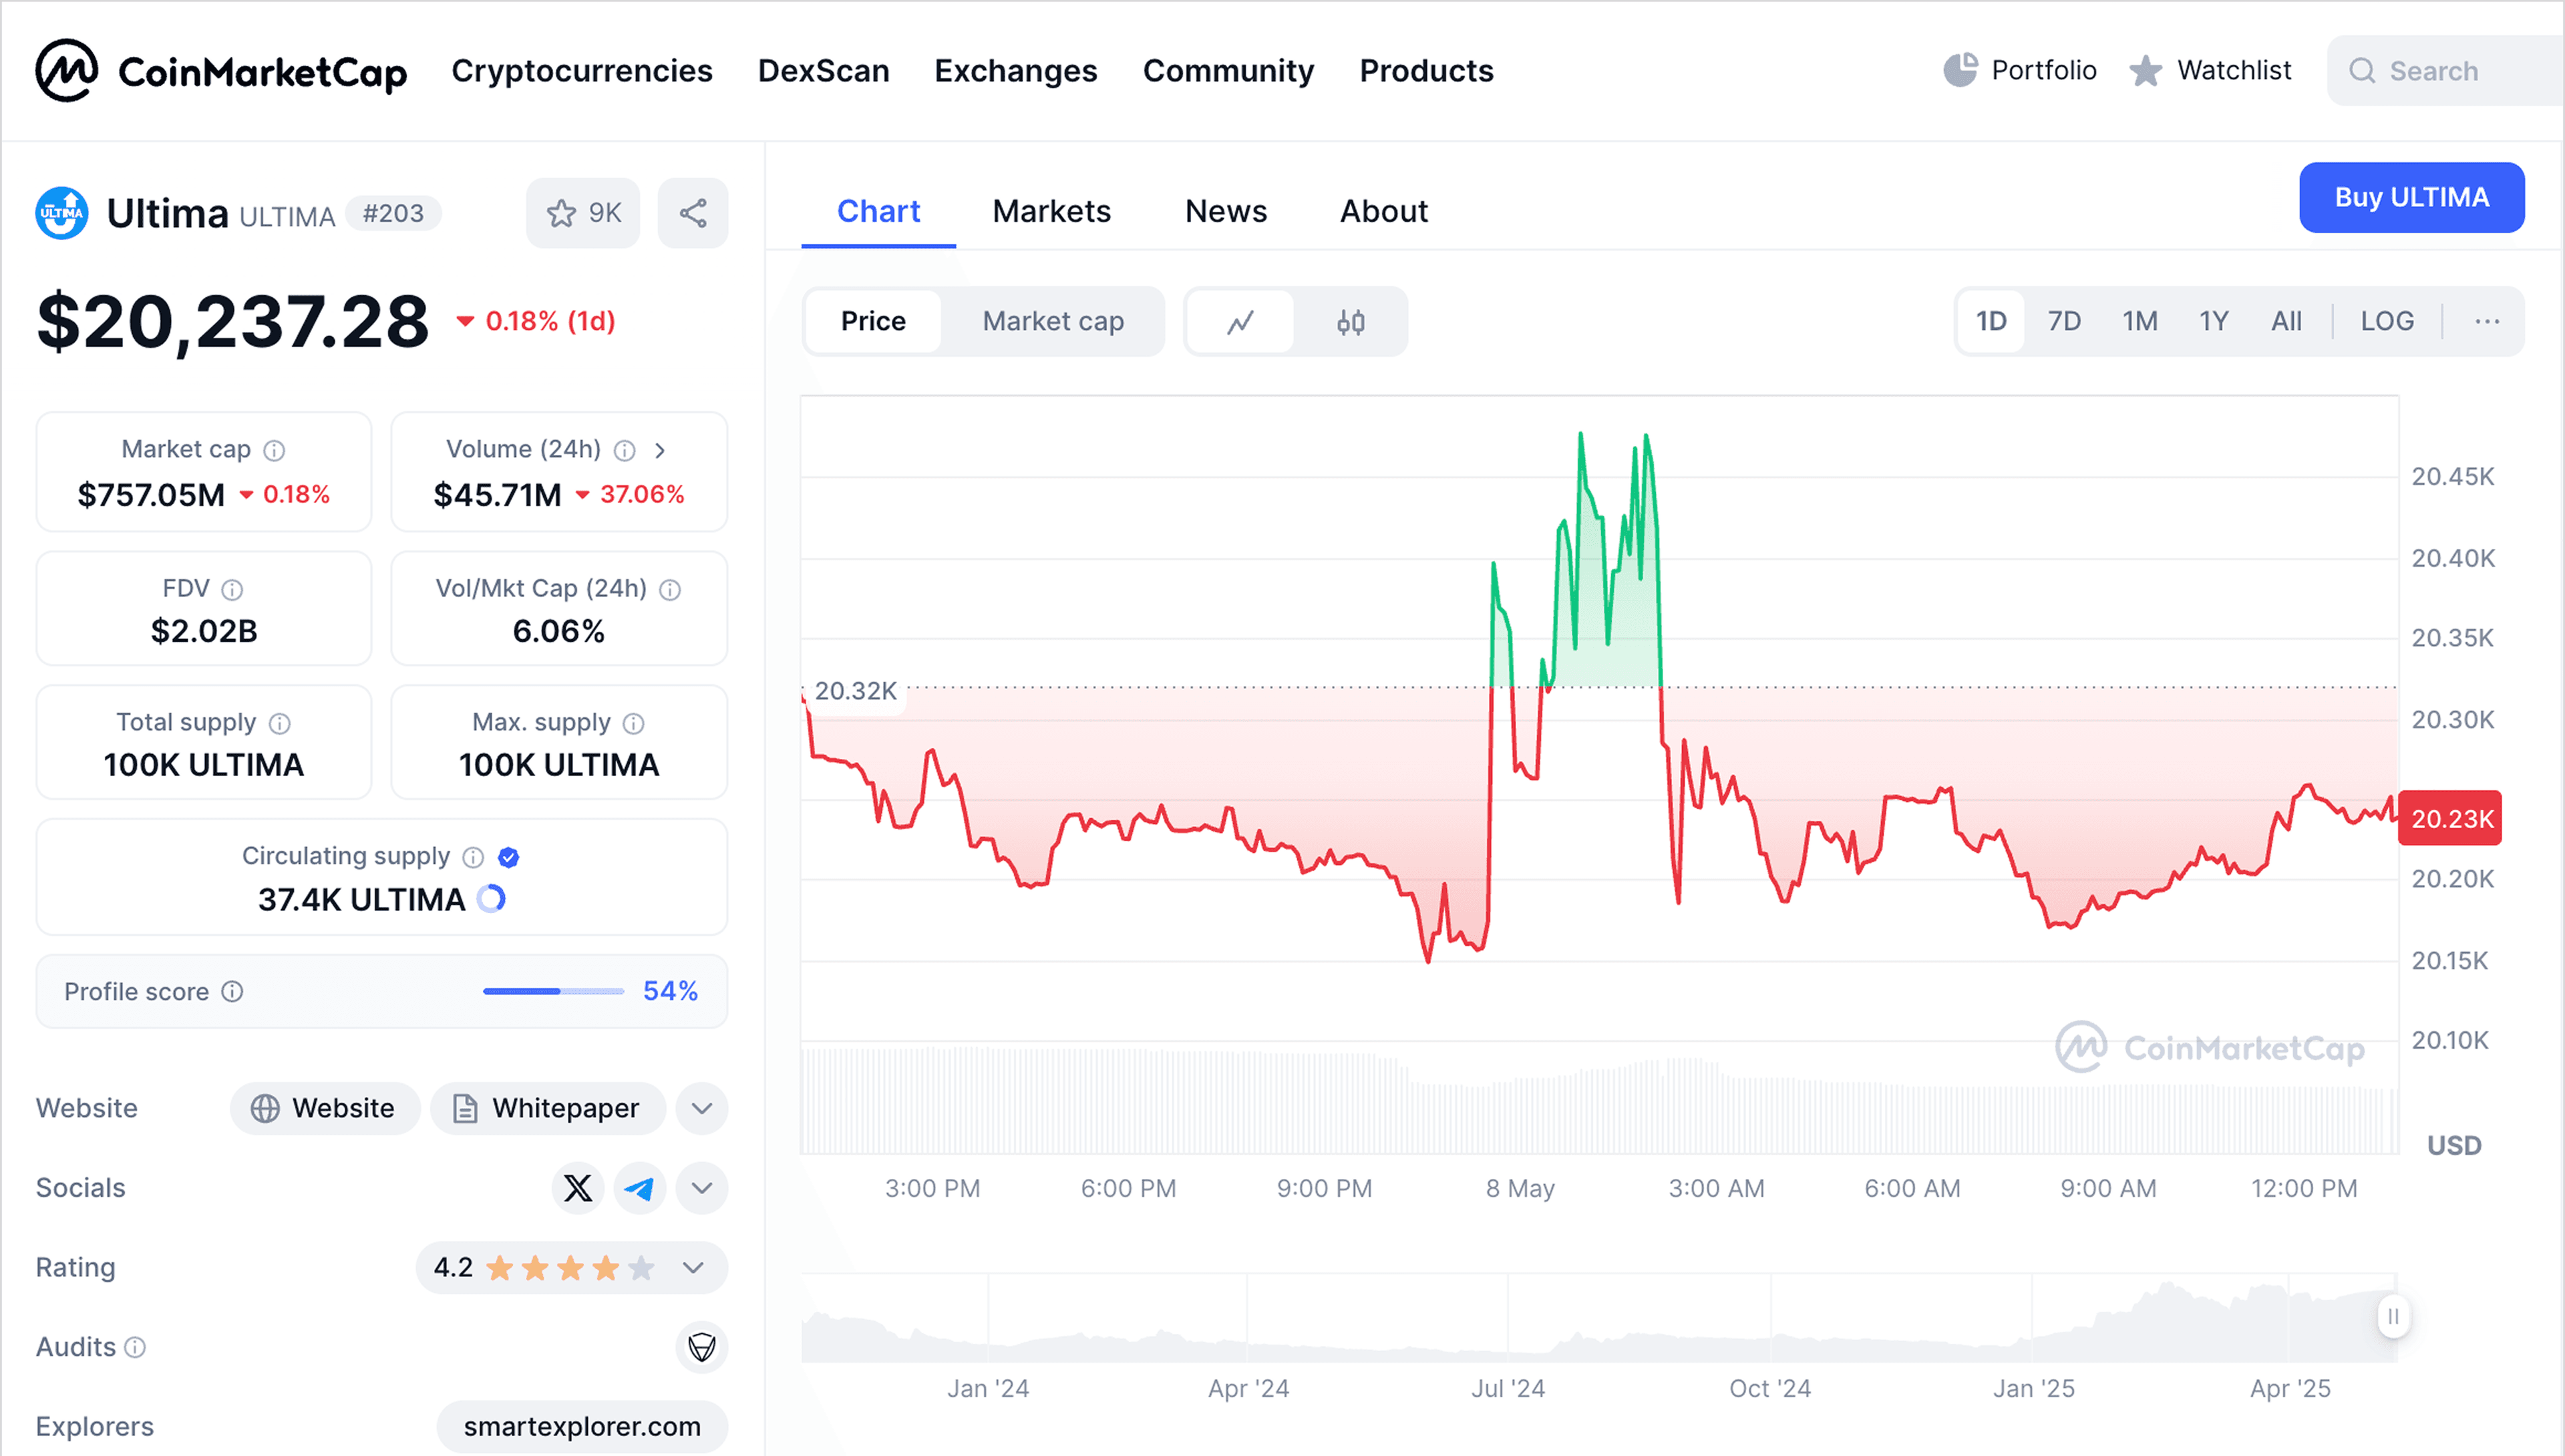The width and height of the screenshot is (2565, 1456).
Task: Open Community menu
Action: point(1228,71)
